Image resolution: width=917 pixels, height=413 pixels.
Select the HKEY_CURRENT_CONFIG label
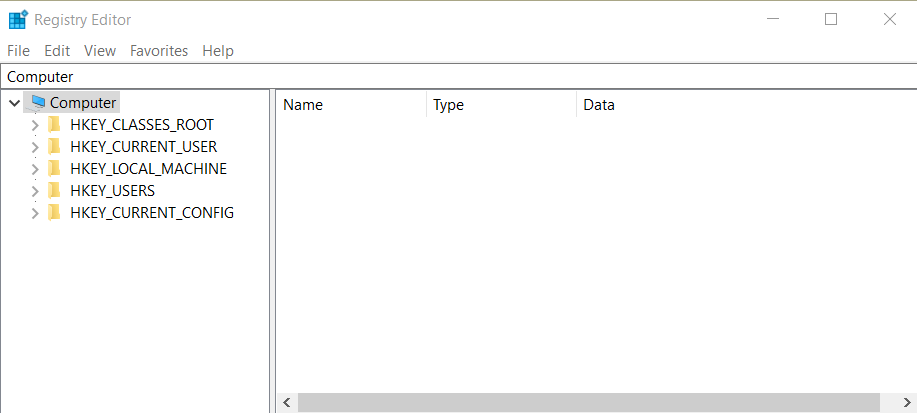[x=152, y=212]
